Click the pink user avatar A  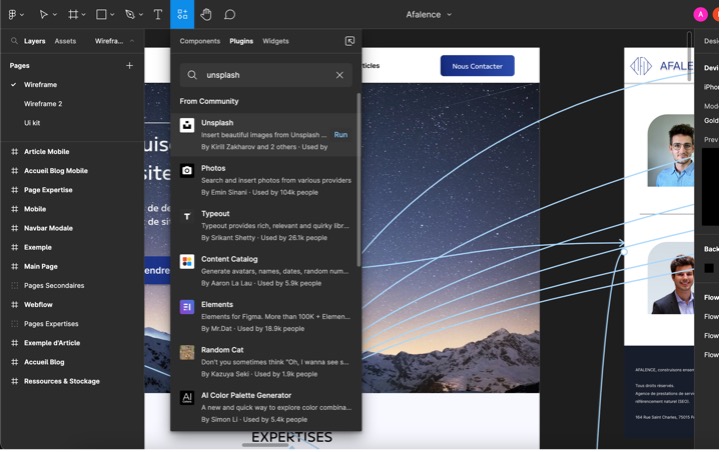(x=701, y=15)
